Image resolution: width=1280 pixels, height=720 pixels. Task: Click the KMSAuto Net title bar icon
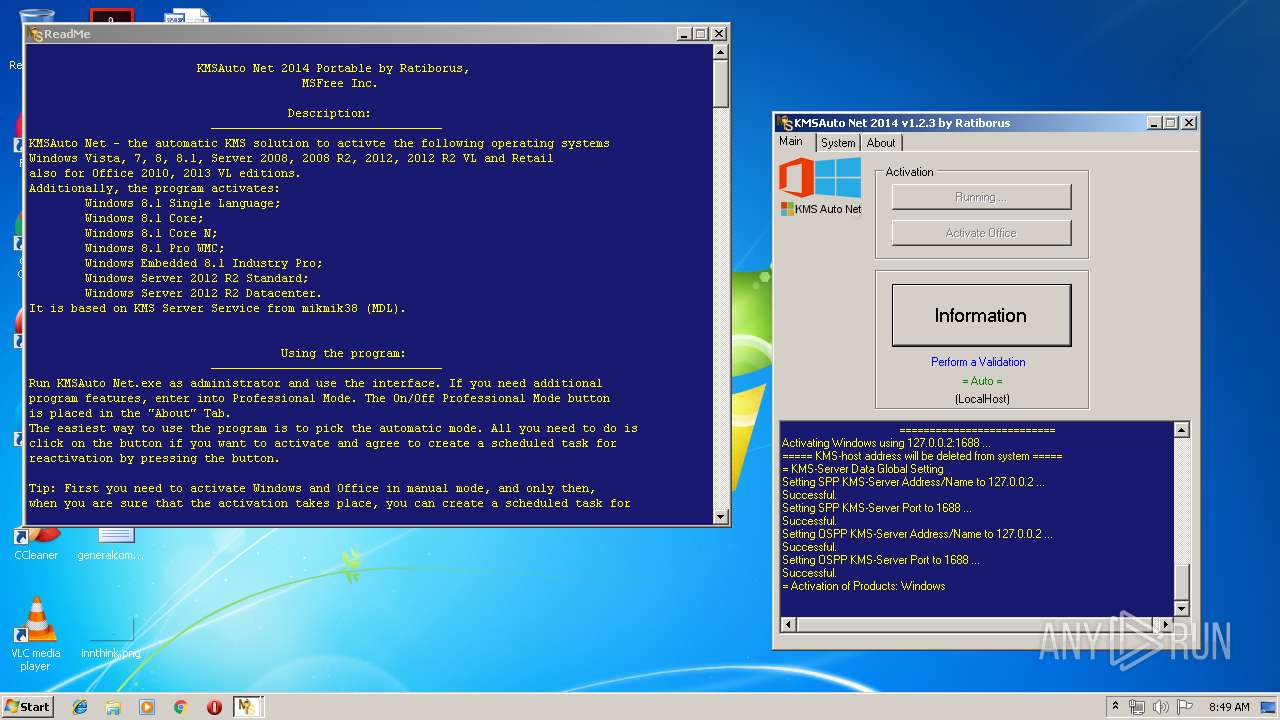(785, 123)
